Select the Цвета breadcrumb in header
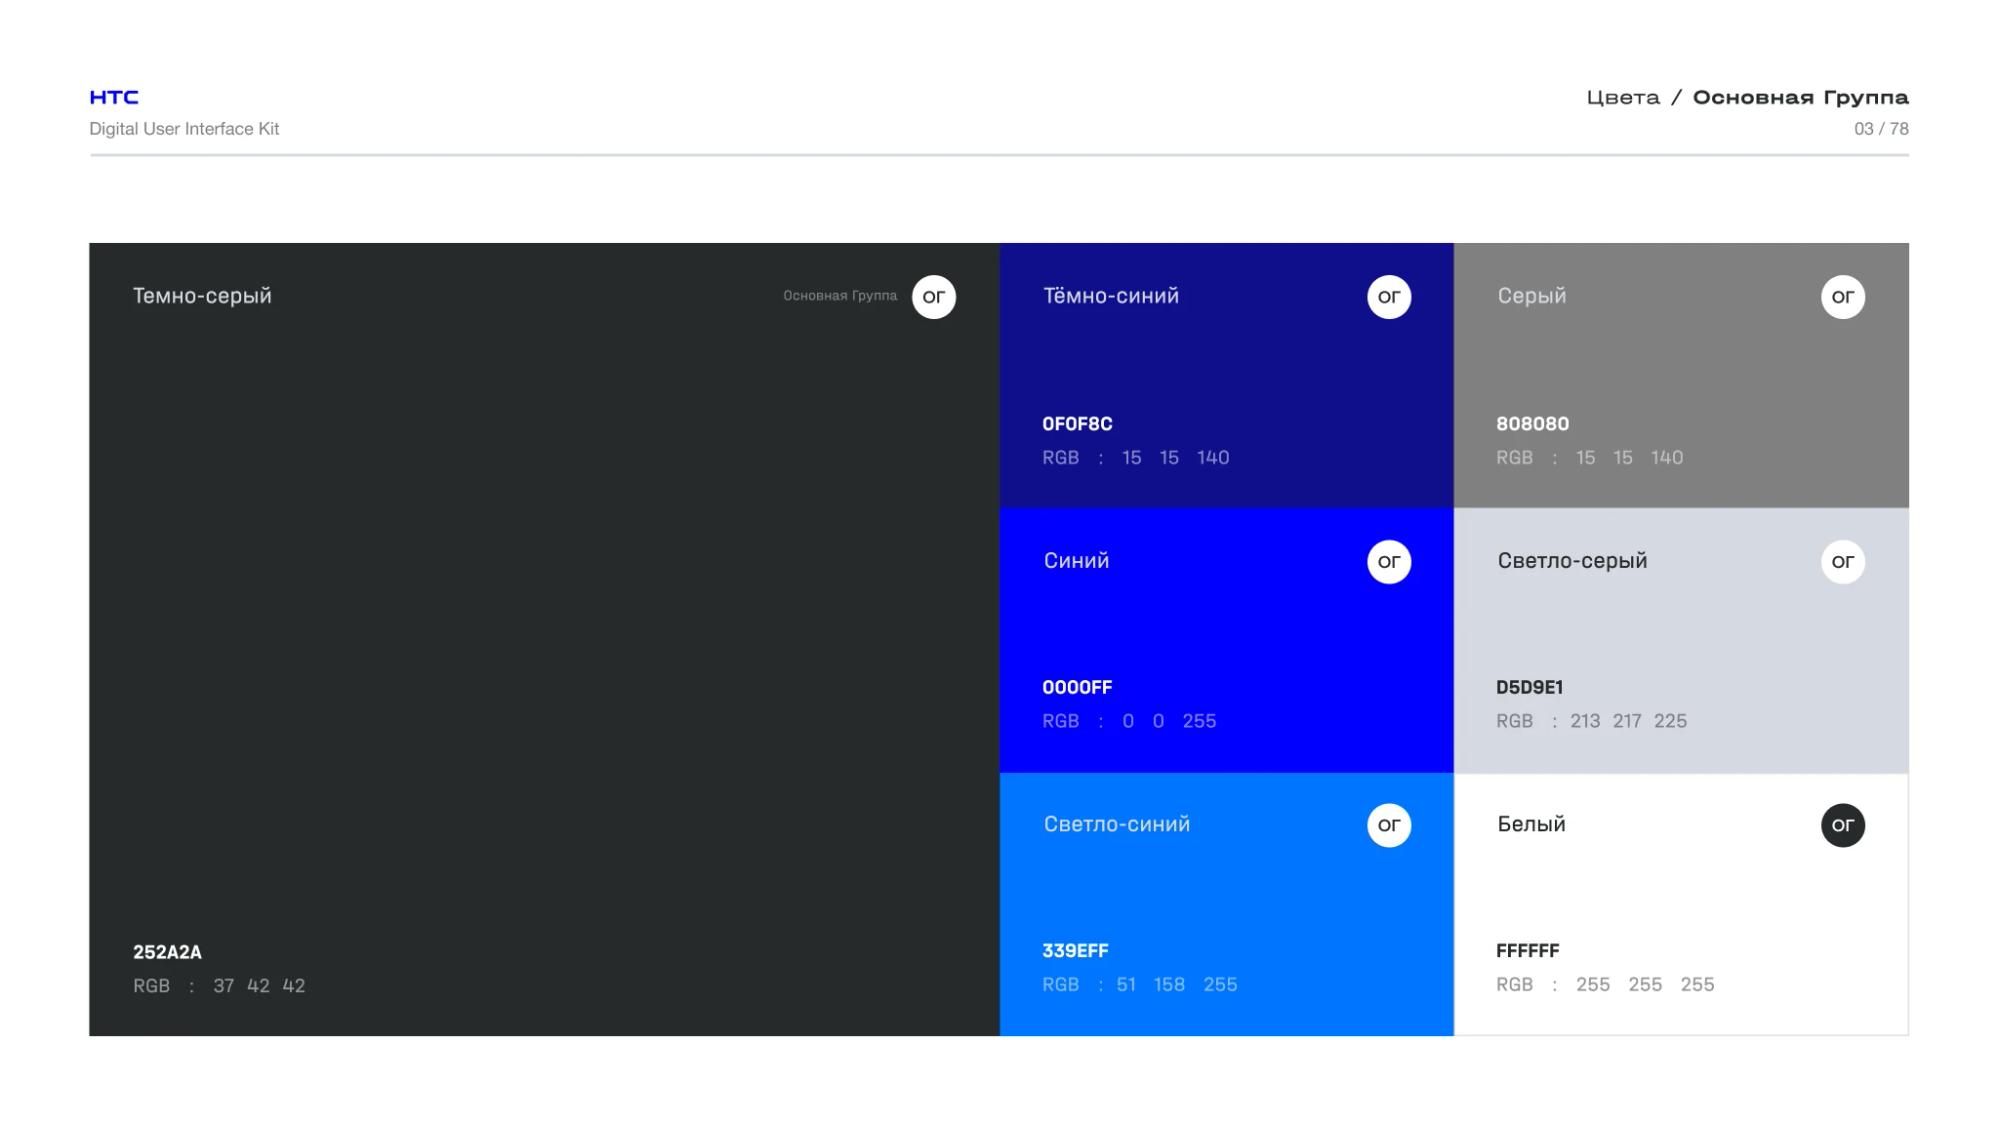The image size is (2000, 1124). point(1623,98)
